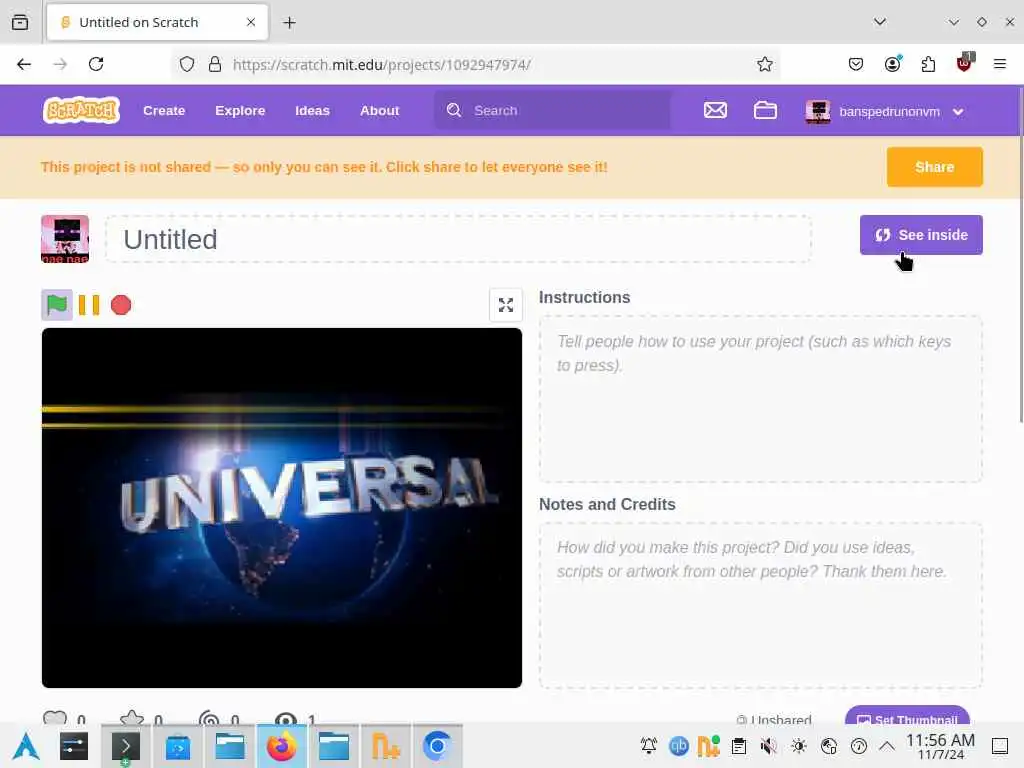Bookmark this page with the star icon
This screenshot has width=1024, height=768.
[765, 64]
